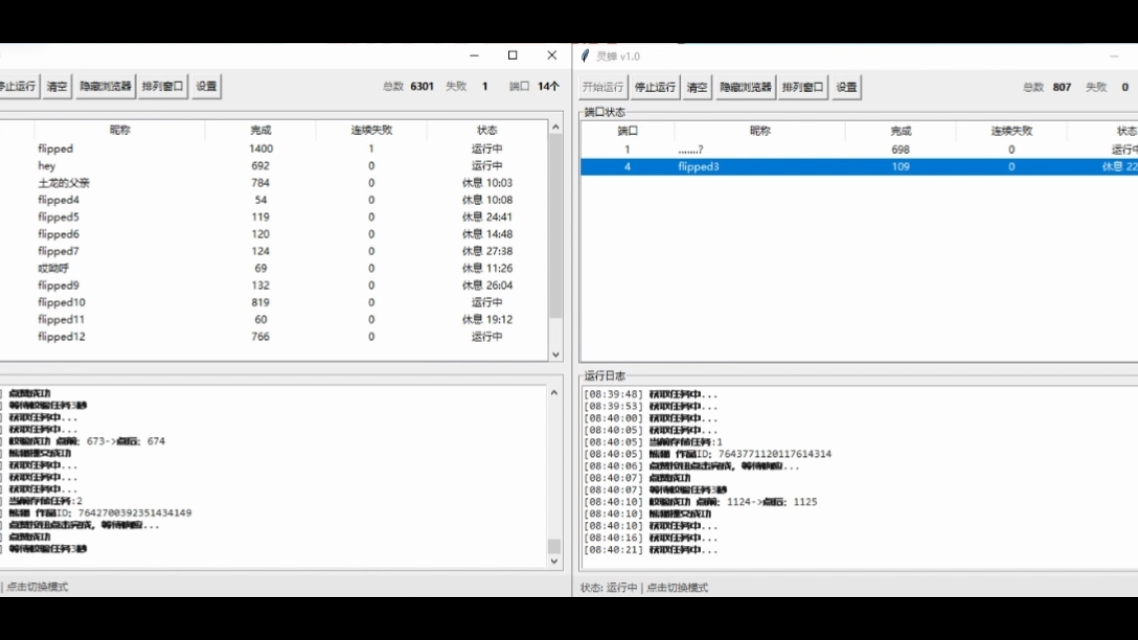The image size is (1138, 640).
Task: Open 设置 in the right window
Action: (x=846, y=87)
